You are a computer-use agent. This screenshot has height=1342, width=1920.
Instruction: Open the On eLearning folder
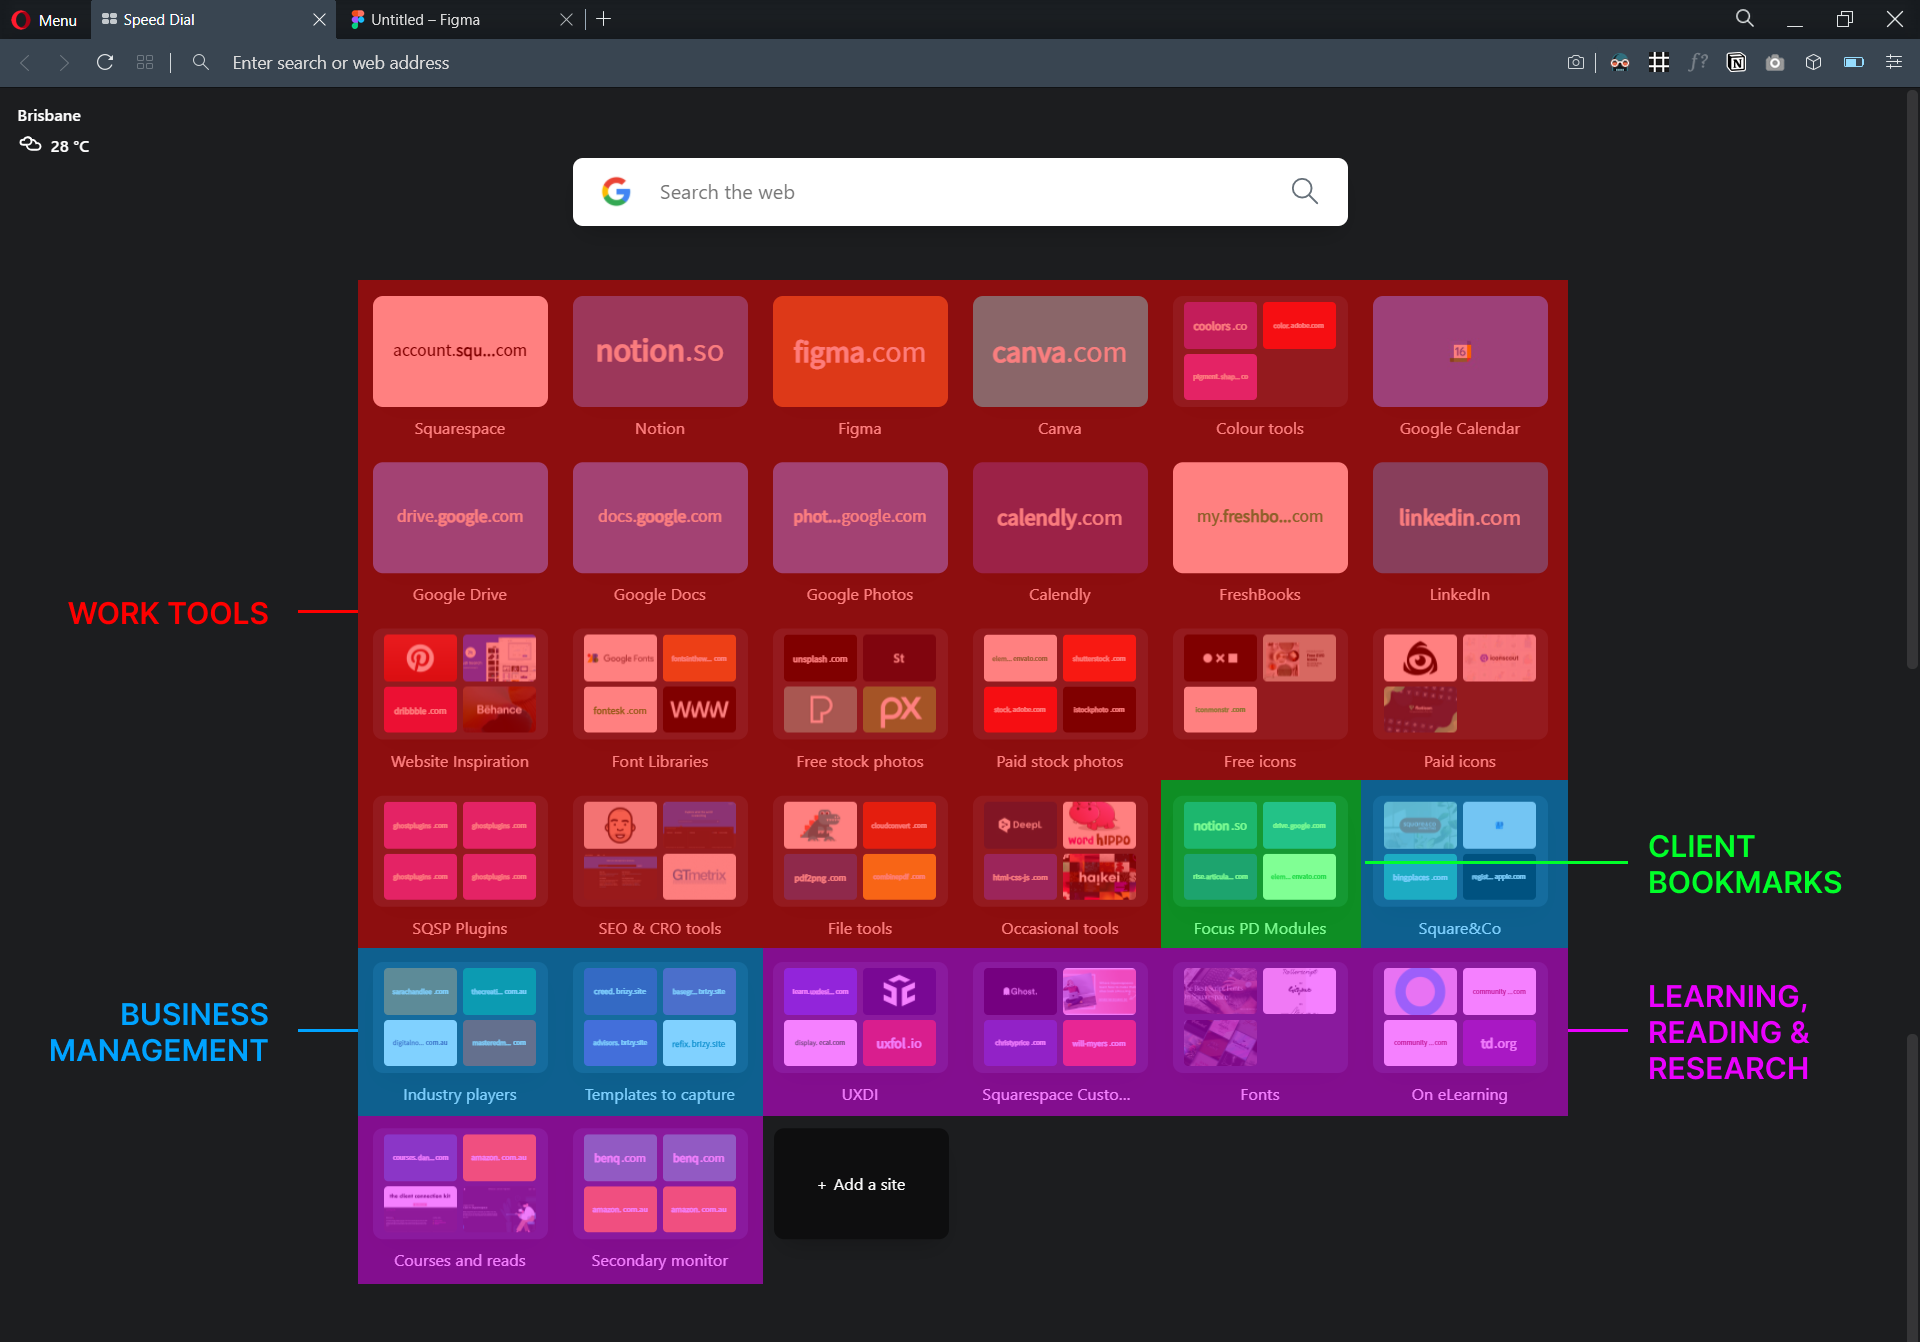[1460, 1017]
